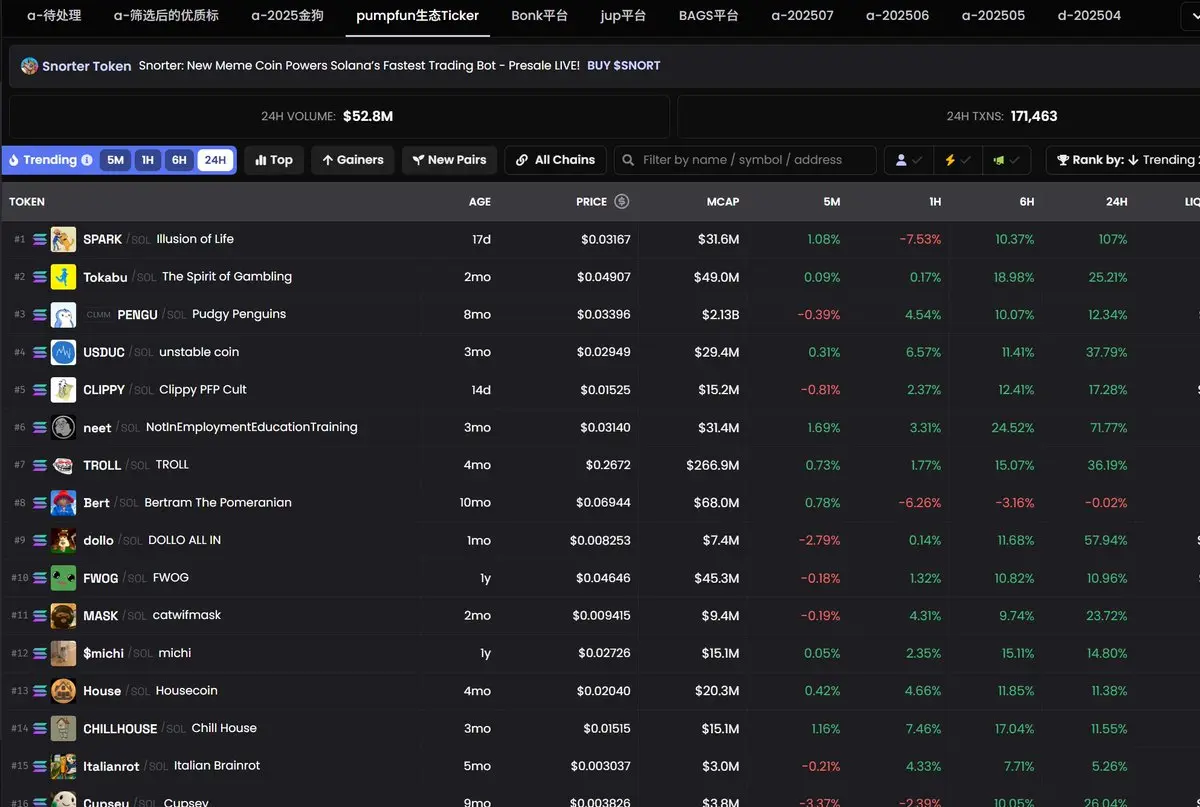
Task: Open the Rank by Trending dropdown
Action: click(x=1124, y=160)
